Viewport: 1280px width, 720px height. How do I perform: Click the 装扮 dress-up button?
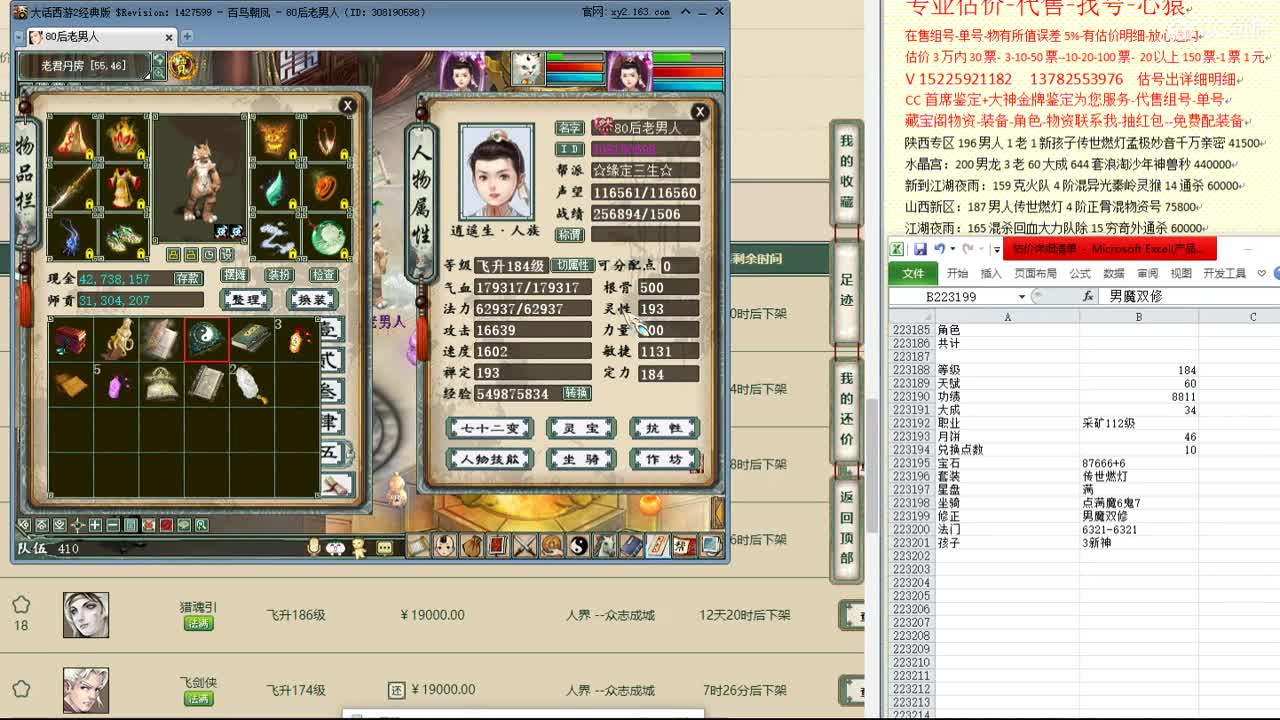click(x=279, y=275)
